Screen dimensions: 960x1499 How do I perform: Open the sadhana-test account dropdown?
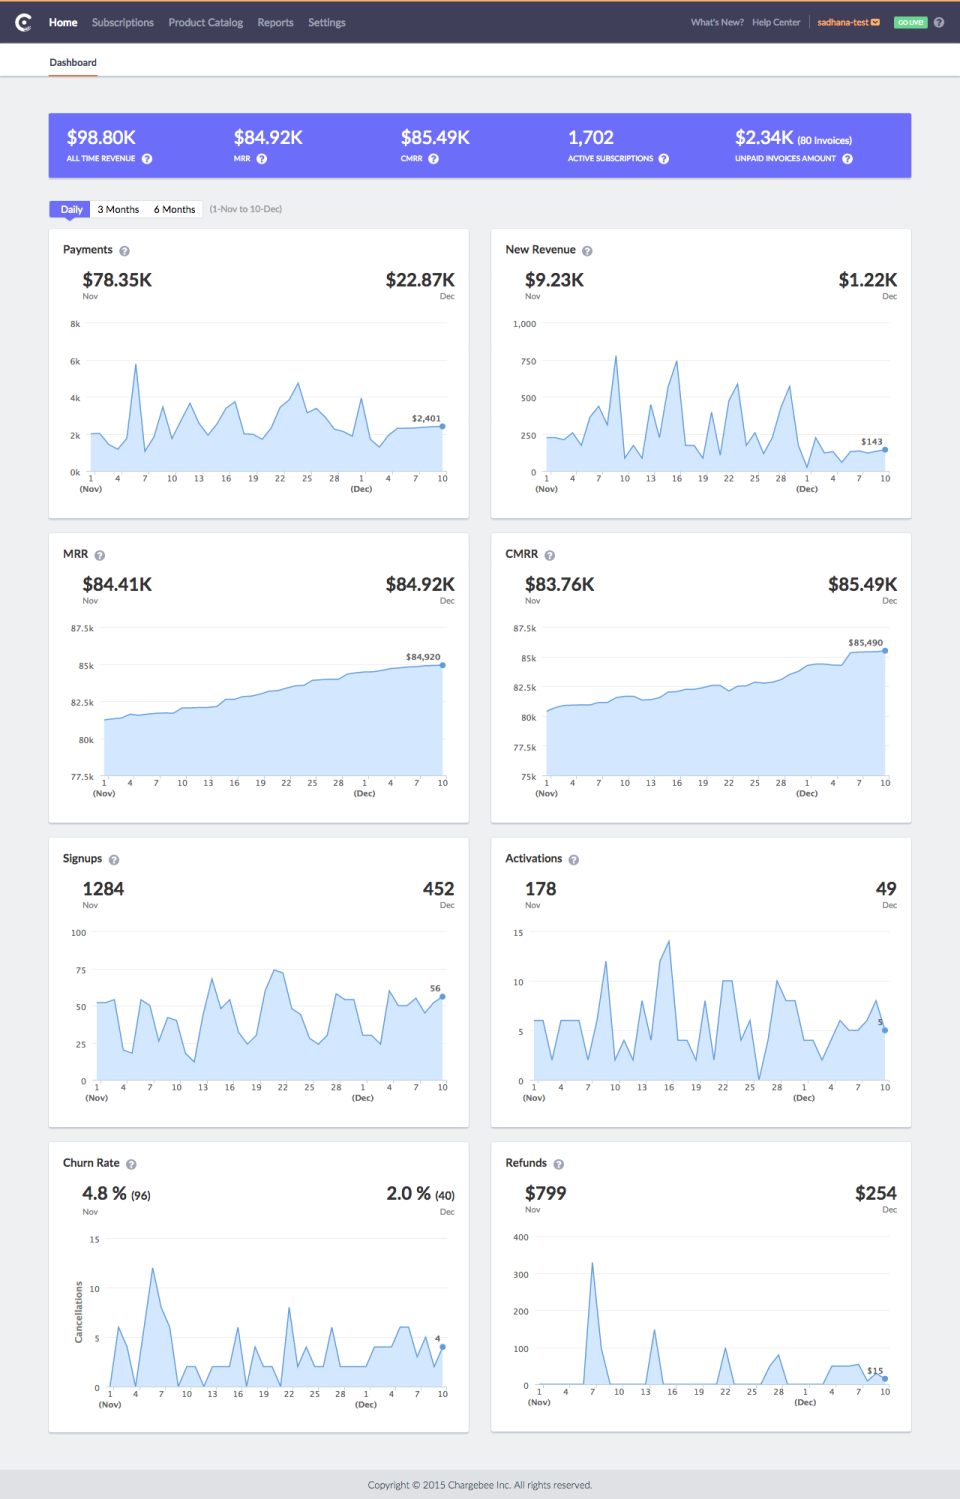point(848,22)
